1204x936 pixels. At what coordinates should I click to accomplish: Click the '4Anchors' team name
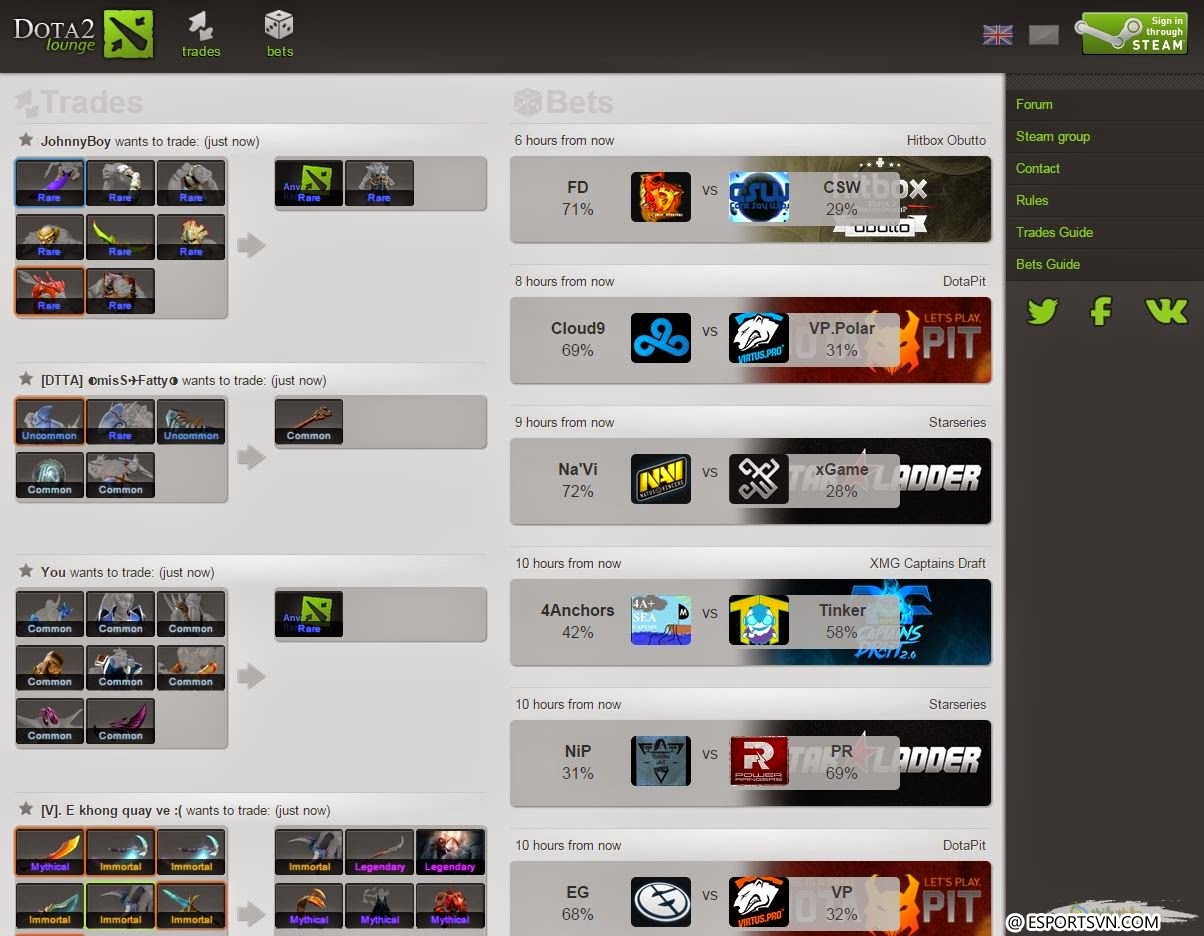click(x=577, y=610)
